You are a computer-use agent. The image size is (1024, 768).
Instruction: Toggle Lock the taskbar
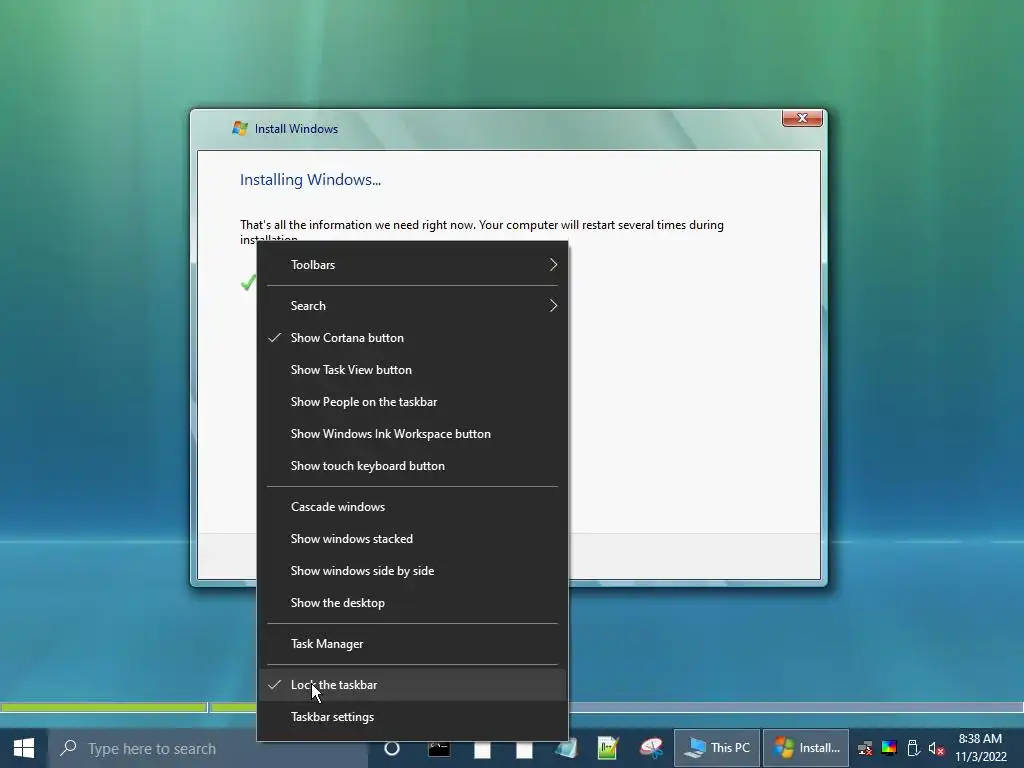pos(413,684)
